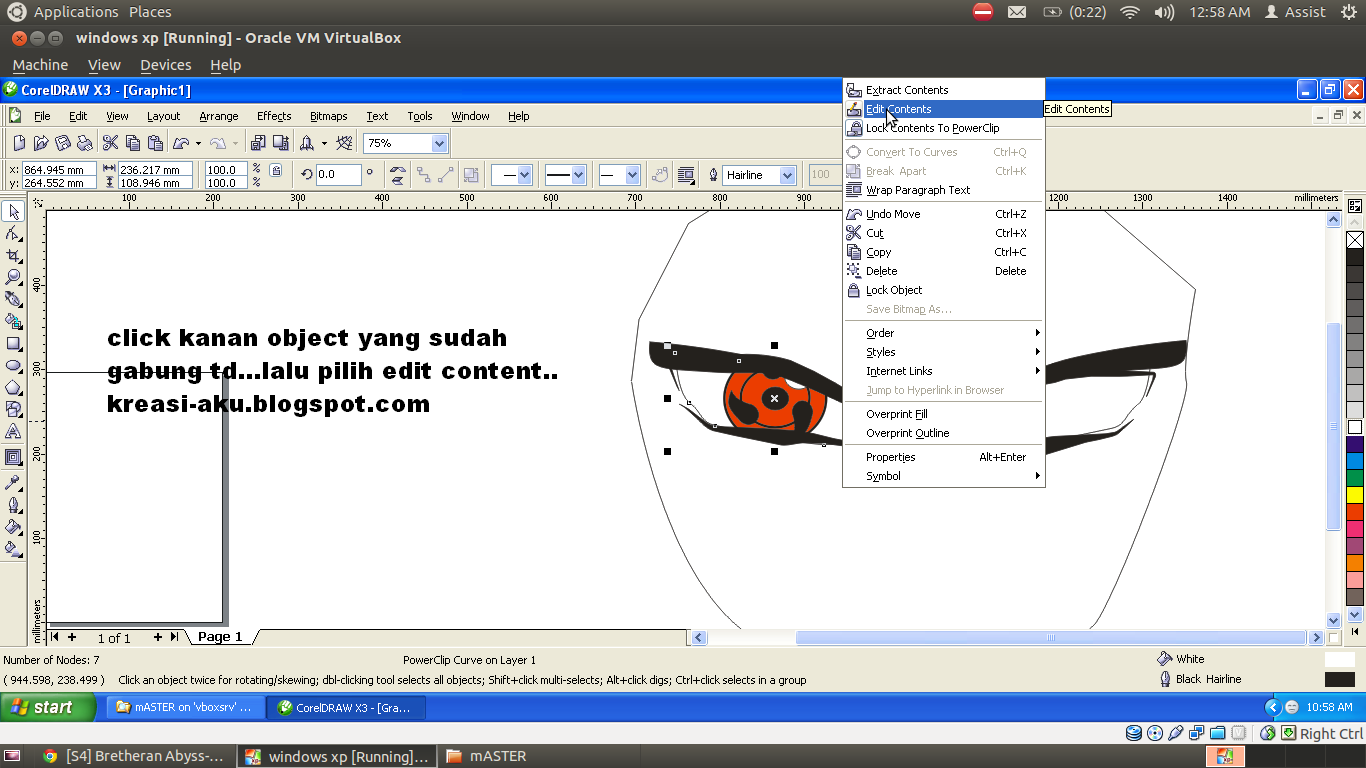Image resolution: width=1366 pixels, height=768 pixels.
Task: Open the start arrowhead dropdown
Action: point(524,175)
